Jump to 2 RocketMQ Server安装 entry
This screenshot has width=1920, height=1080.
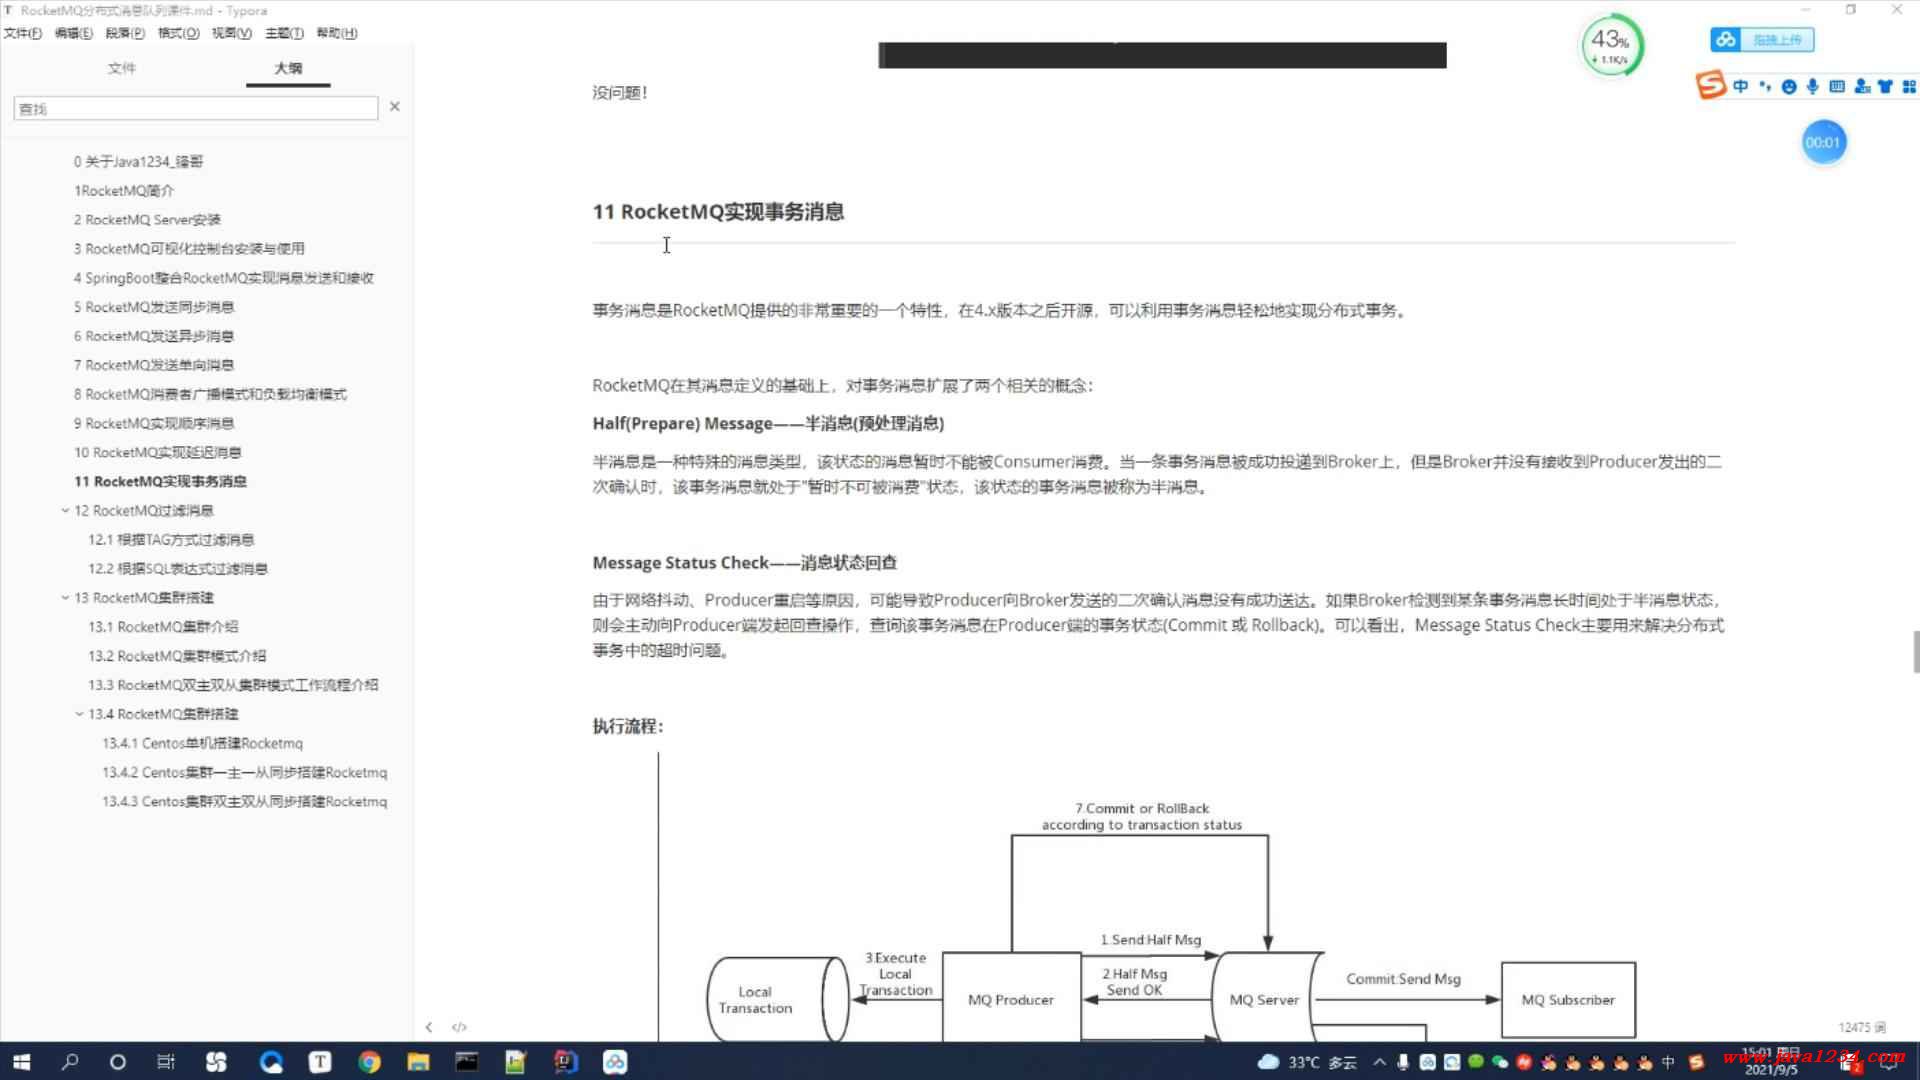tap(147, 219)
